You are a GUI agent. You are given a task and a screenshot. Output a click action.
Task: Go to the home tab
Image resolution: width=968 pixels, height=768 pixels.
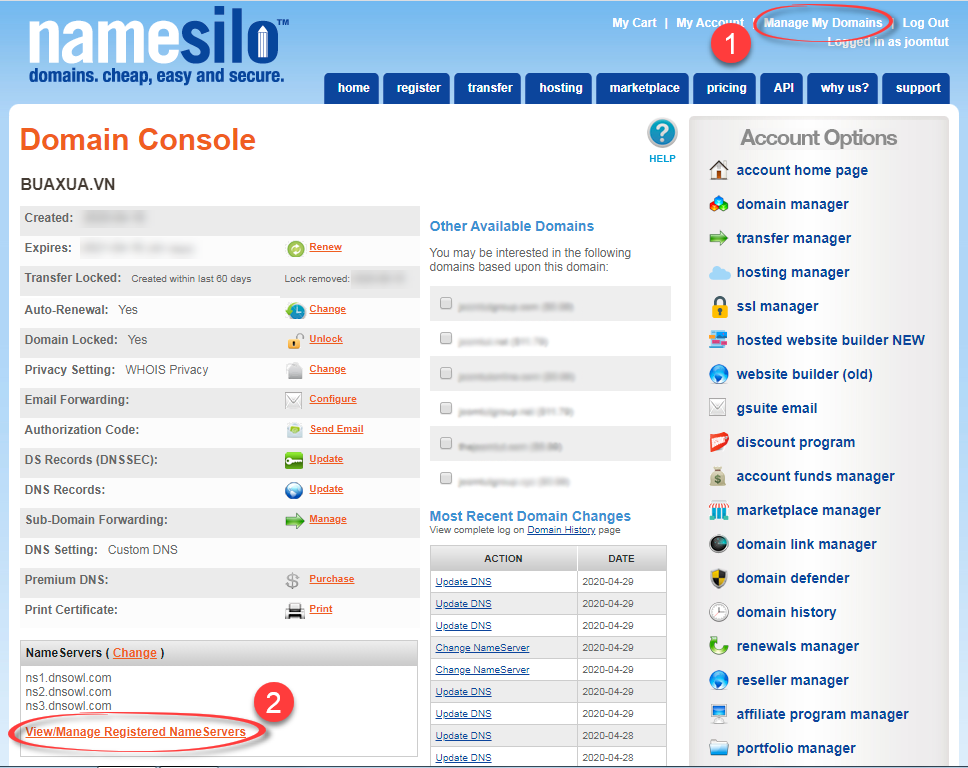coord(352,88)
